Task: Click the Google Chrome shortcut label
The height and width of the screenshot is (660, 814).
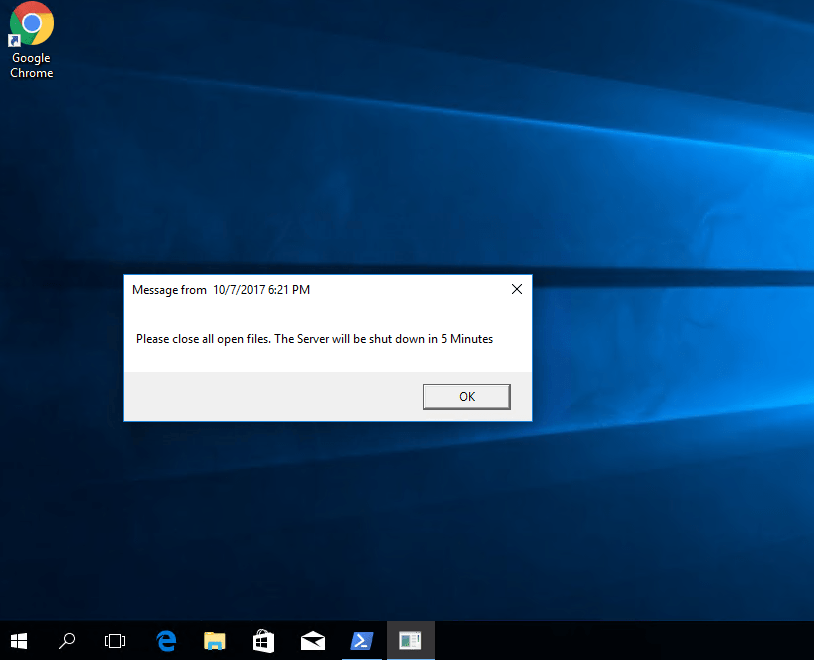Action: [30, 65]
